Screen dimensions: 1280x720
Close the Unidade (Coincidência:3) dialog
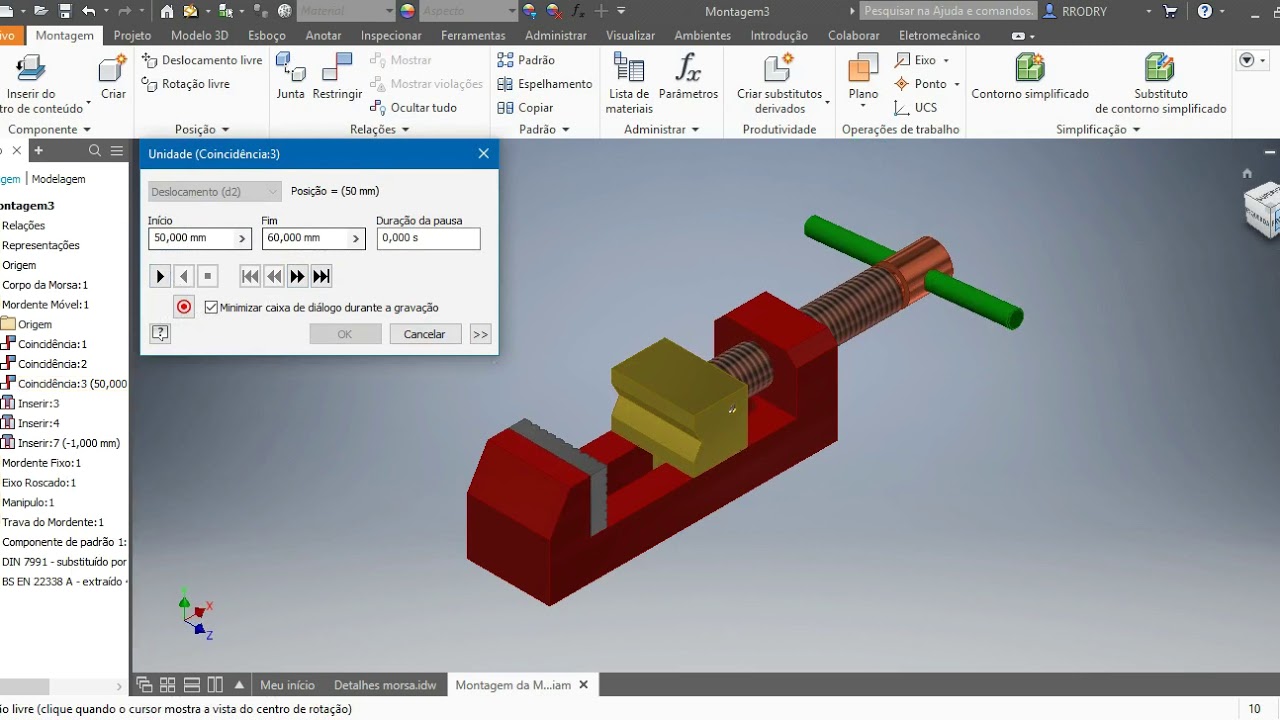[x=484, y=154]
